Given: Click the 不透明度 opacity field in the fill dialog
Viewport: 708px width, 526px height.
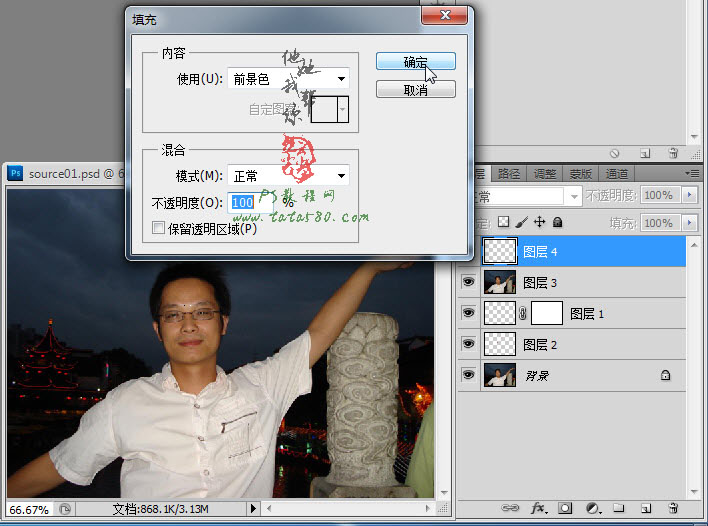Looking at the screenshot, I should [x=250, y=203].
